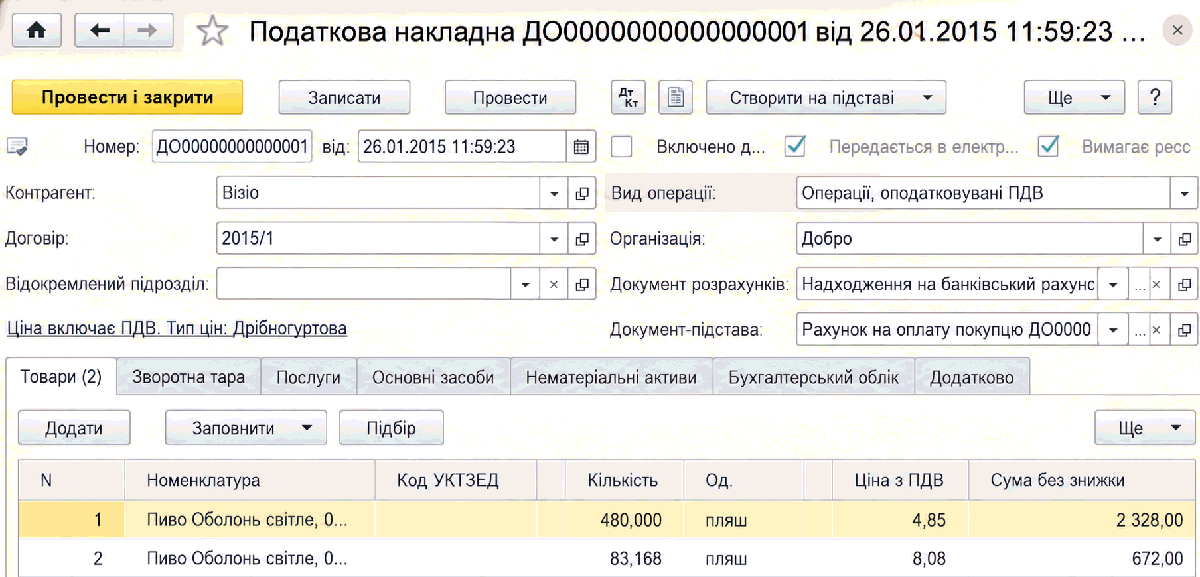Navigate forward with the right arrow
1200x577 pixels.
(x=147, y=31)
